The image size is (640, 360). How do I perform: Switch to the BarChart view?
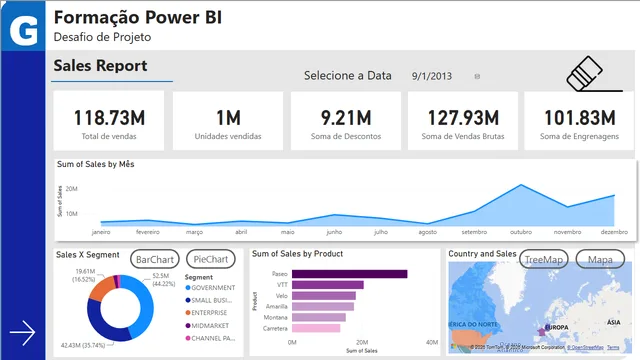155,259
